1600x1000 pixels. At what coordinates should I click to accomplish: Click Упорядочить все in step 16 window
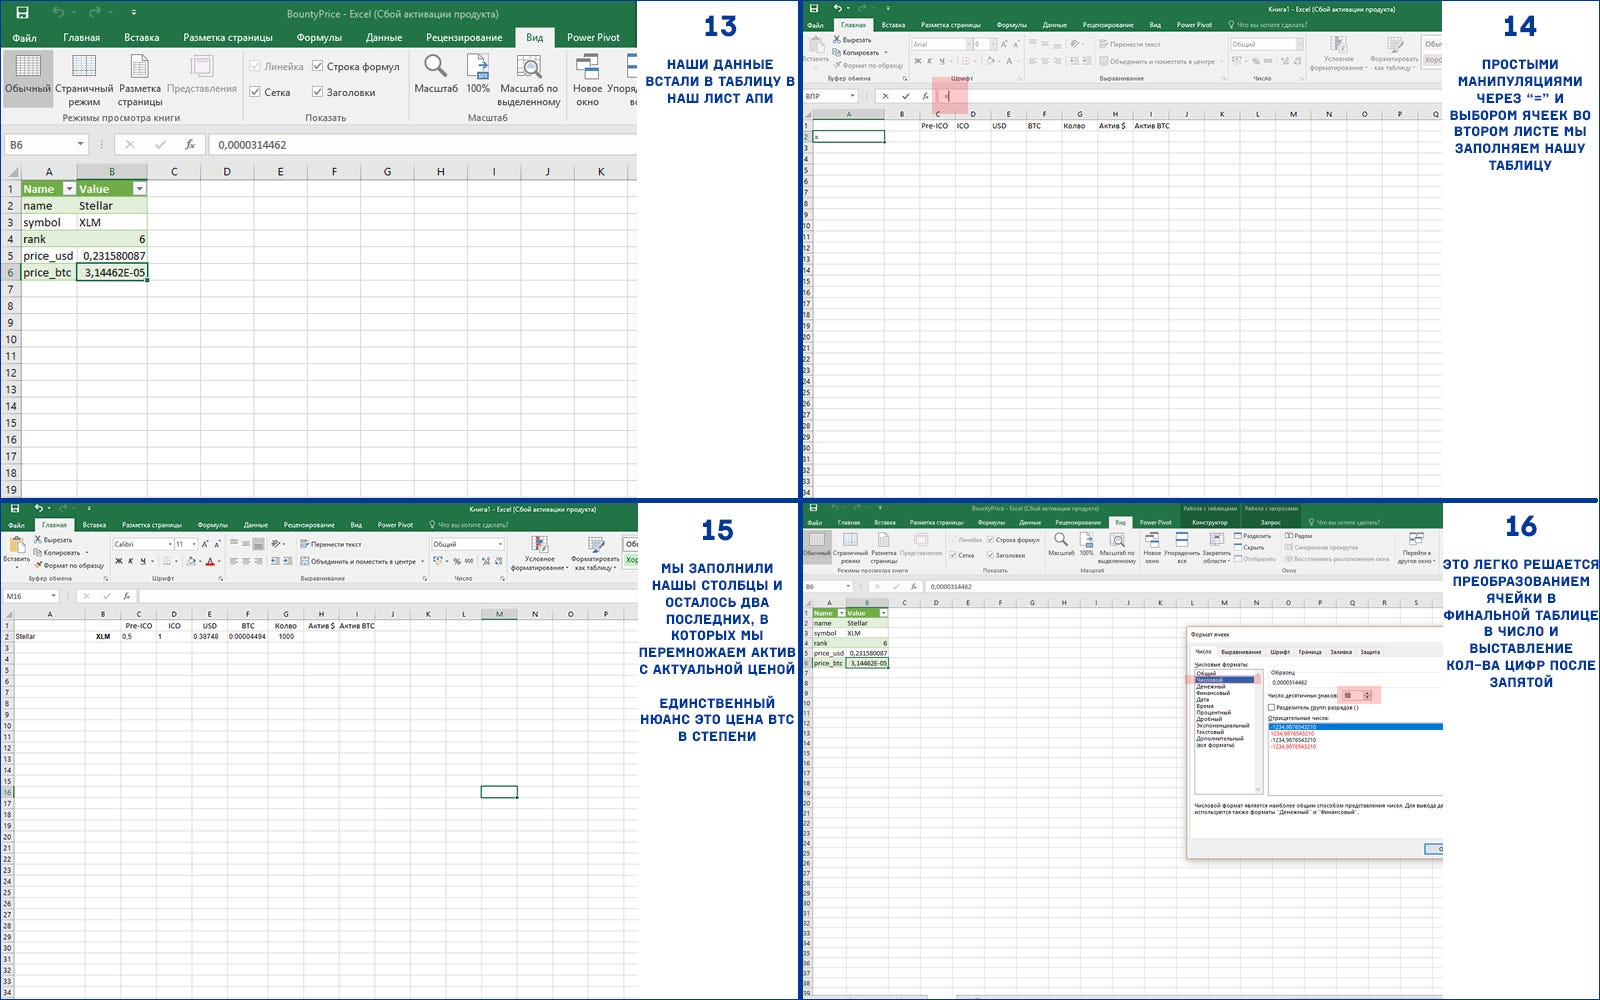[1182, 548]
